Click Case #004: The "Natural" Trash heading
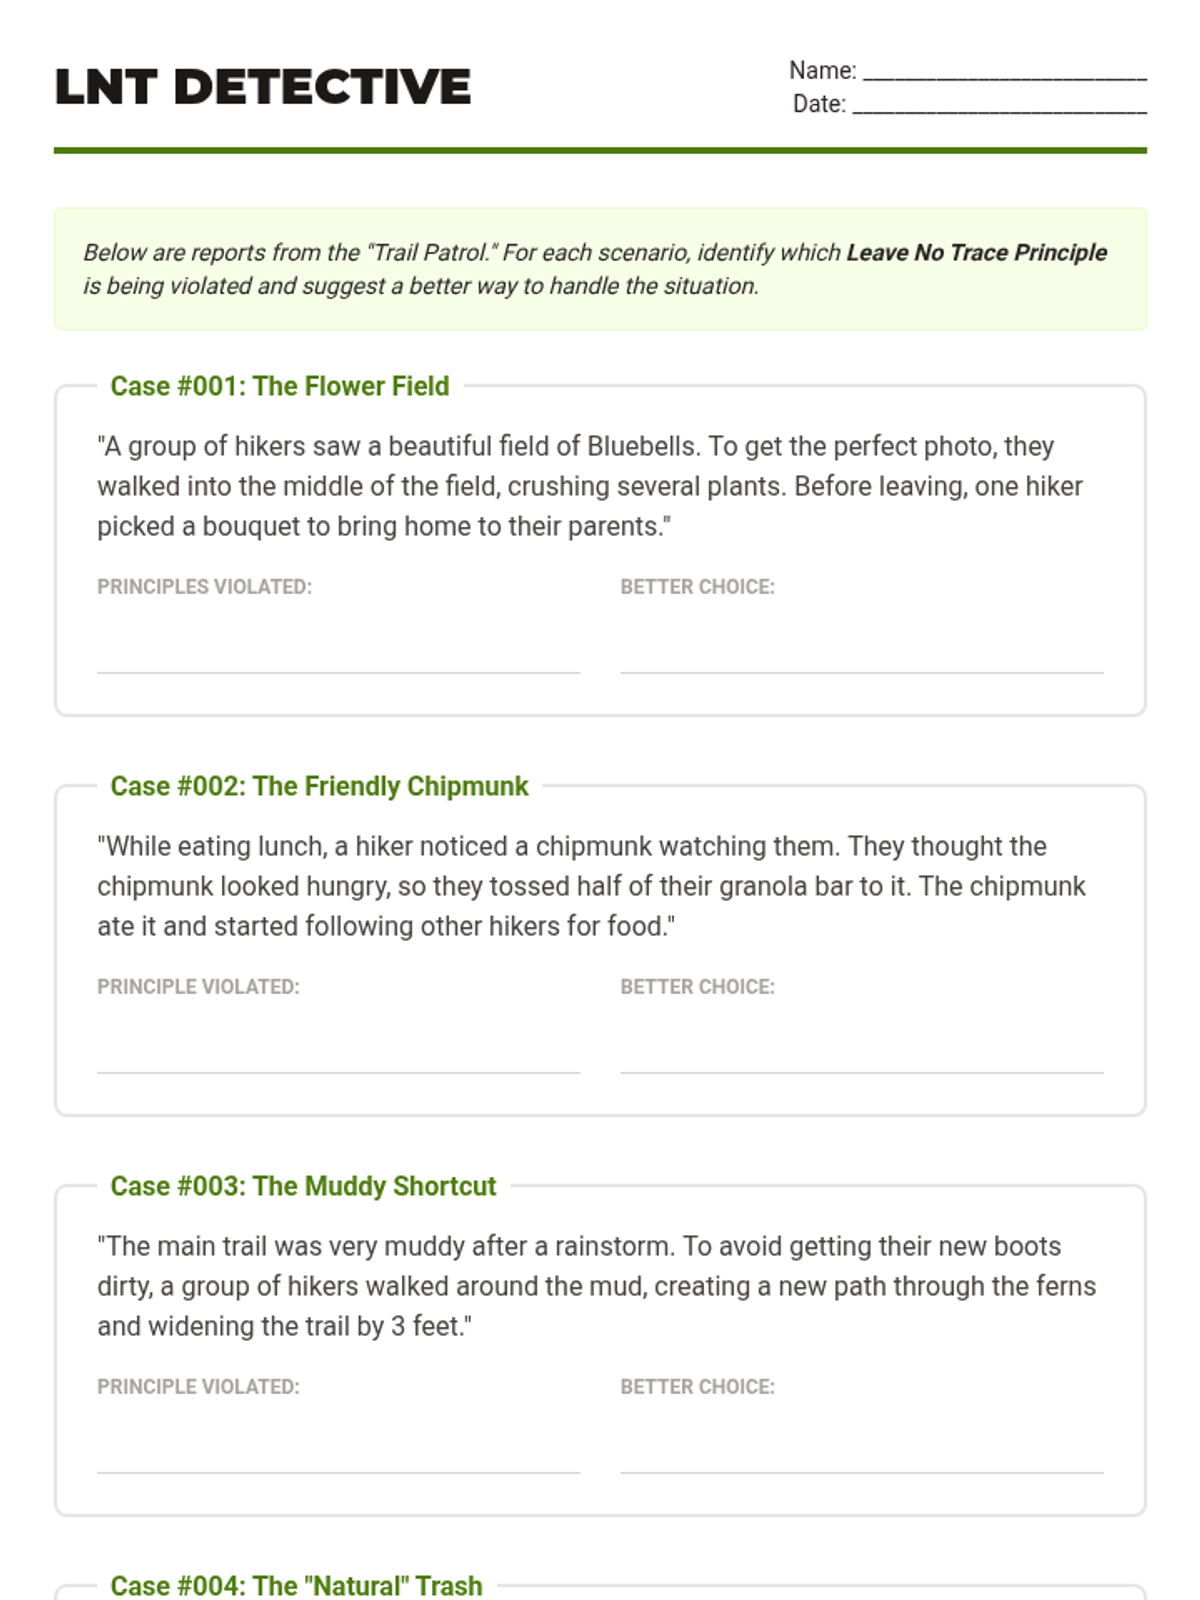Image resolution: width=1200 pixels, height=1600 pixels. pyautogui.click(x=296, y=1586)
